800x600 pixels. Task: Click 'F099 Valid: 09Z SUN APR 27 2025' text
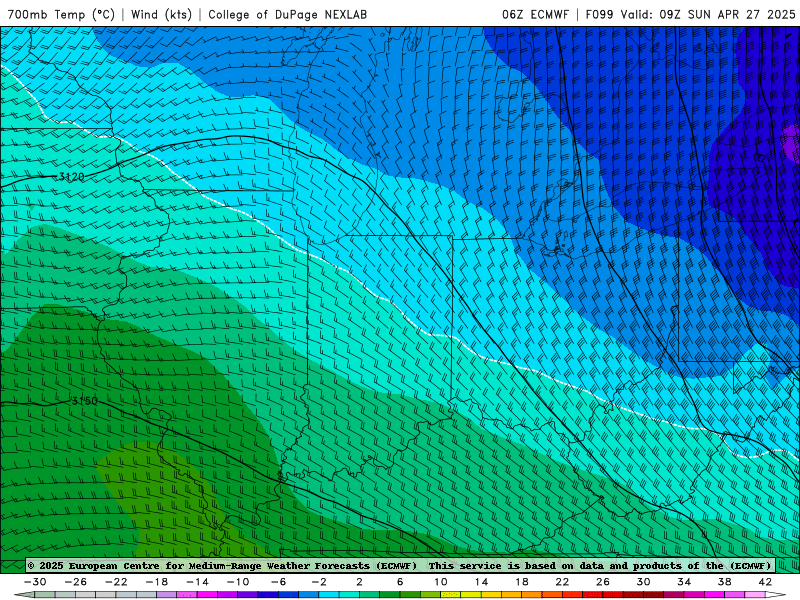(690, 14)
